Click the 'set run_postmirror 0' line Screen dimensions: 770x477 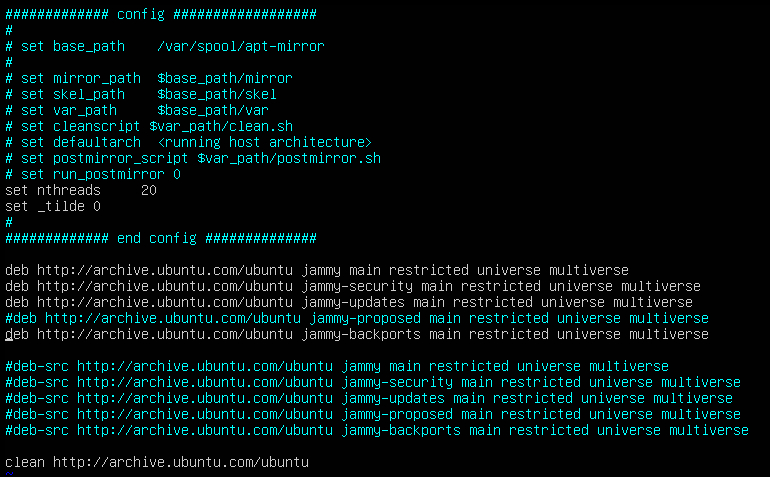click(x=93, y=174)
